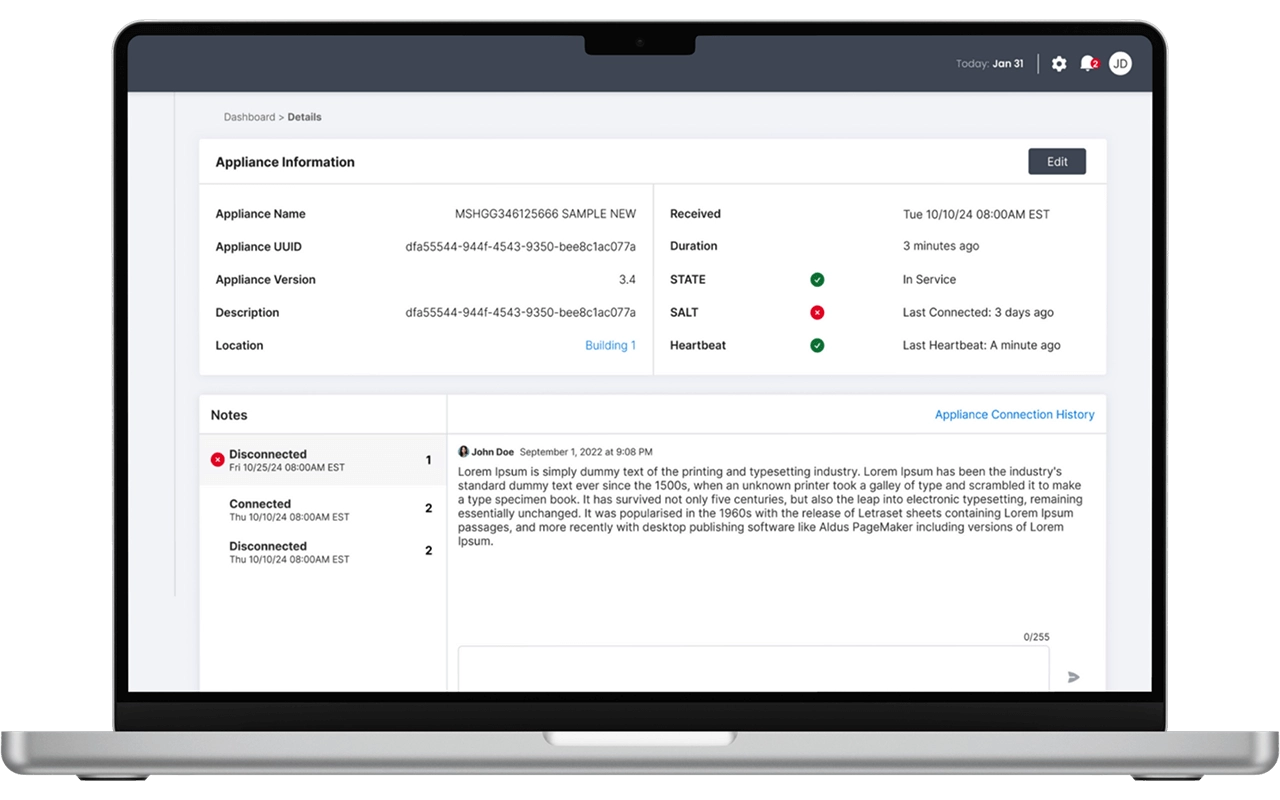The width and height of the screenshot is (1280, 800).
Task: Go to Dashboard in the breadcrumb
Action: [249, 117]
